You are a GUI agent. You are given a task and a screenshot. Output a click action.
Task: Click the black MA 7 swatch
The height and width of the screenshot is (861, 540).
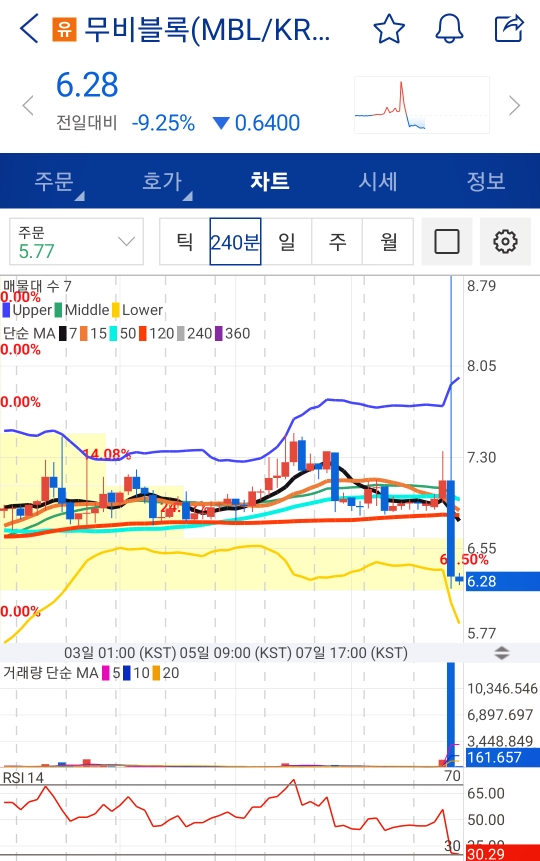[63, 333]
